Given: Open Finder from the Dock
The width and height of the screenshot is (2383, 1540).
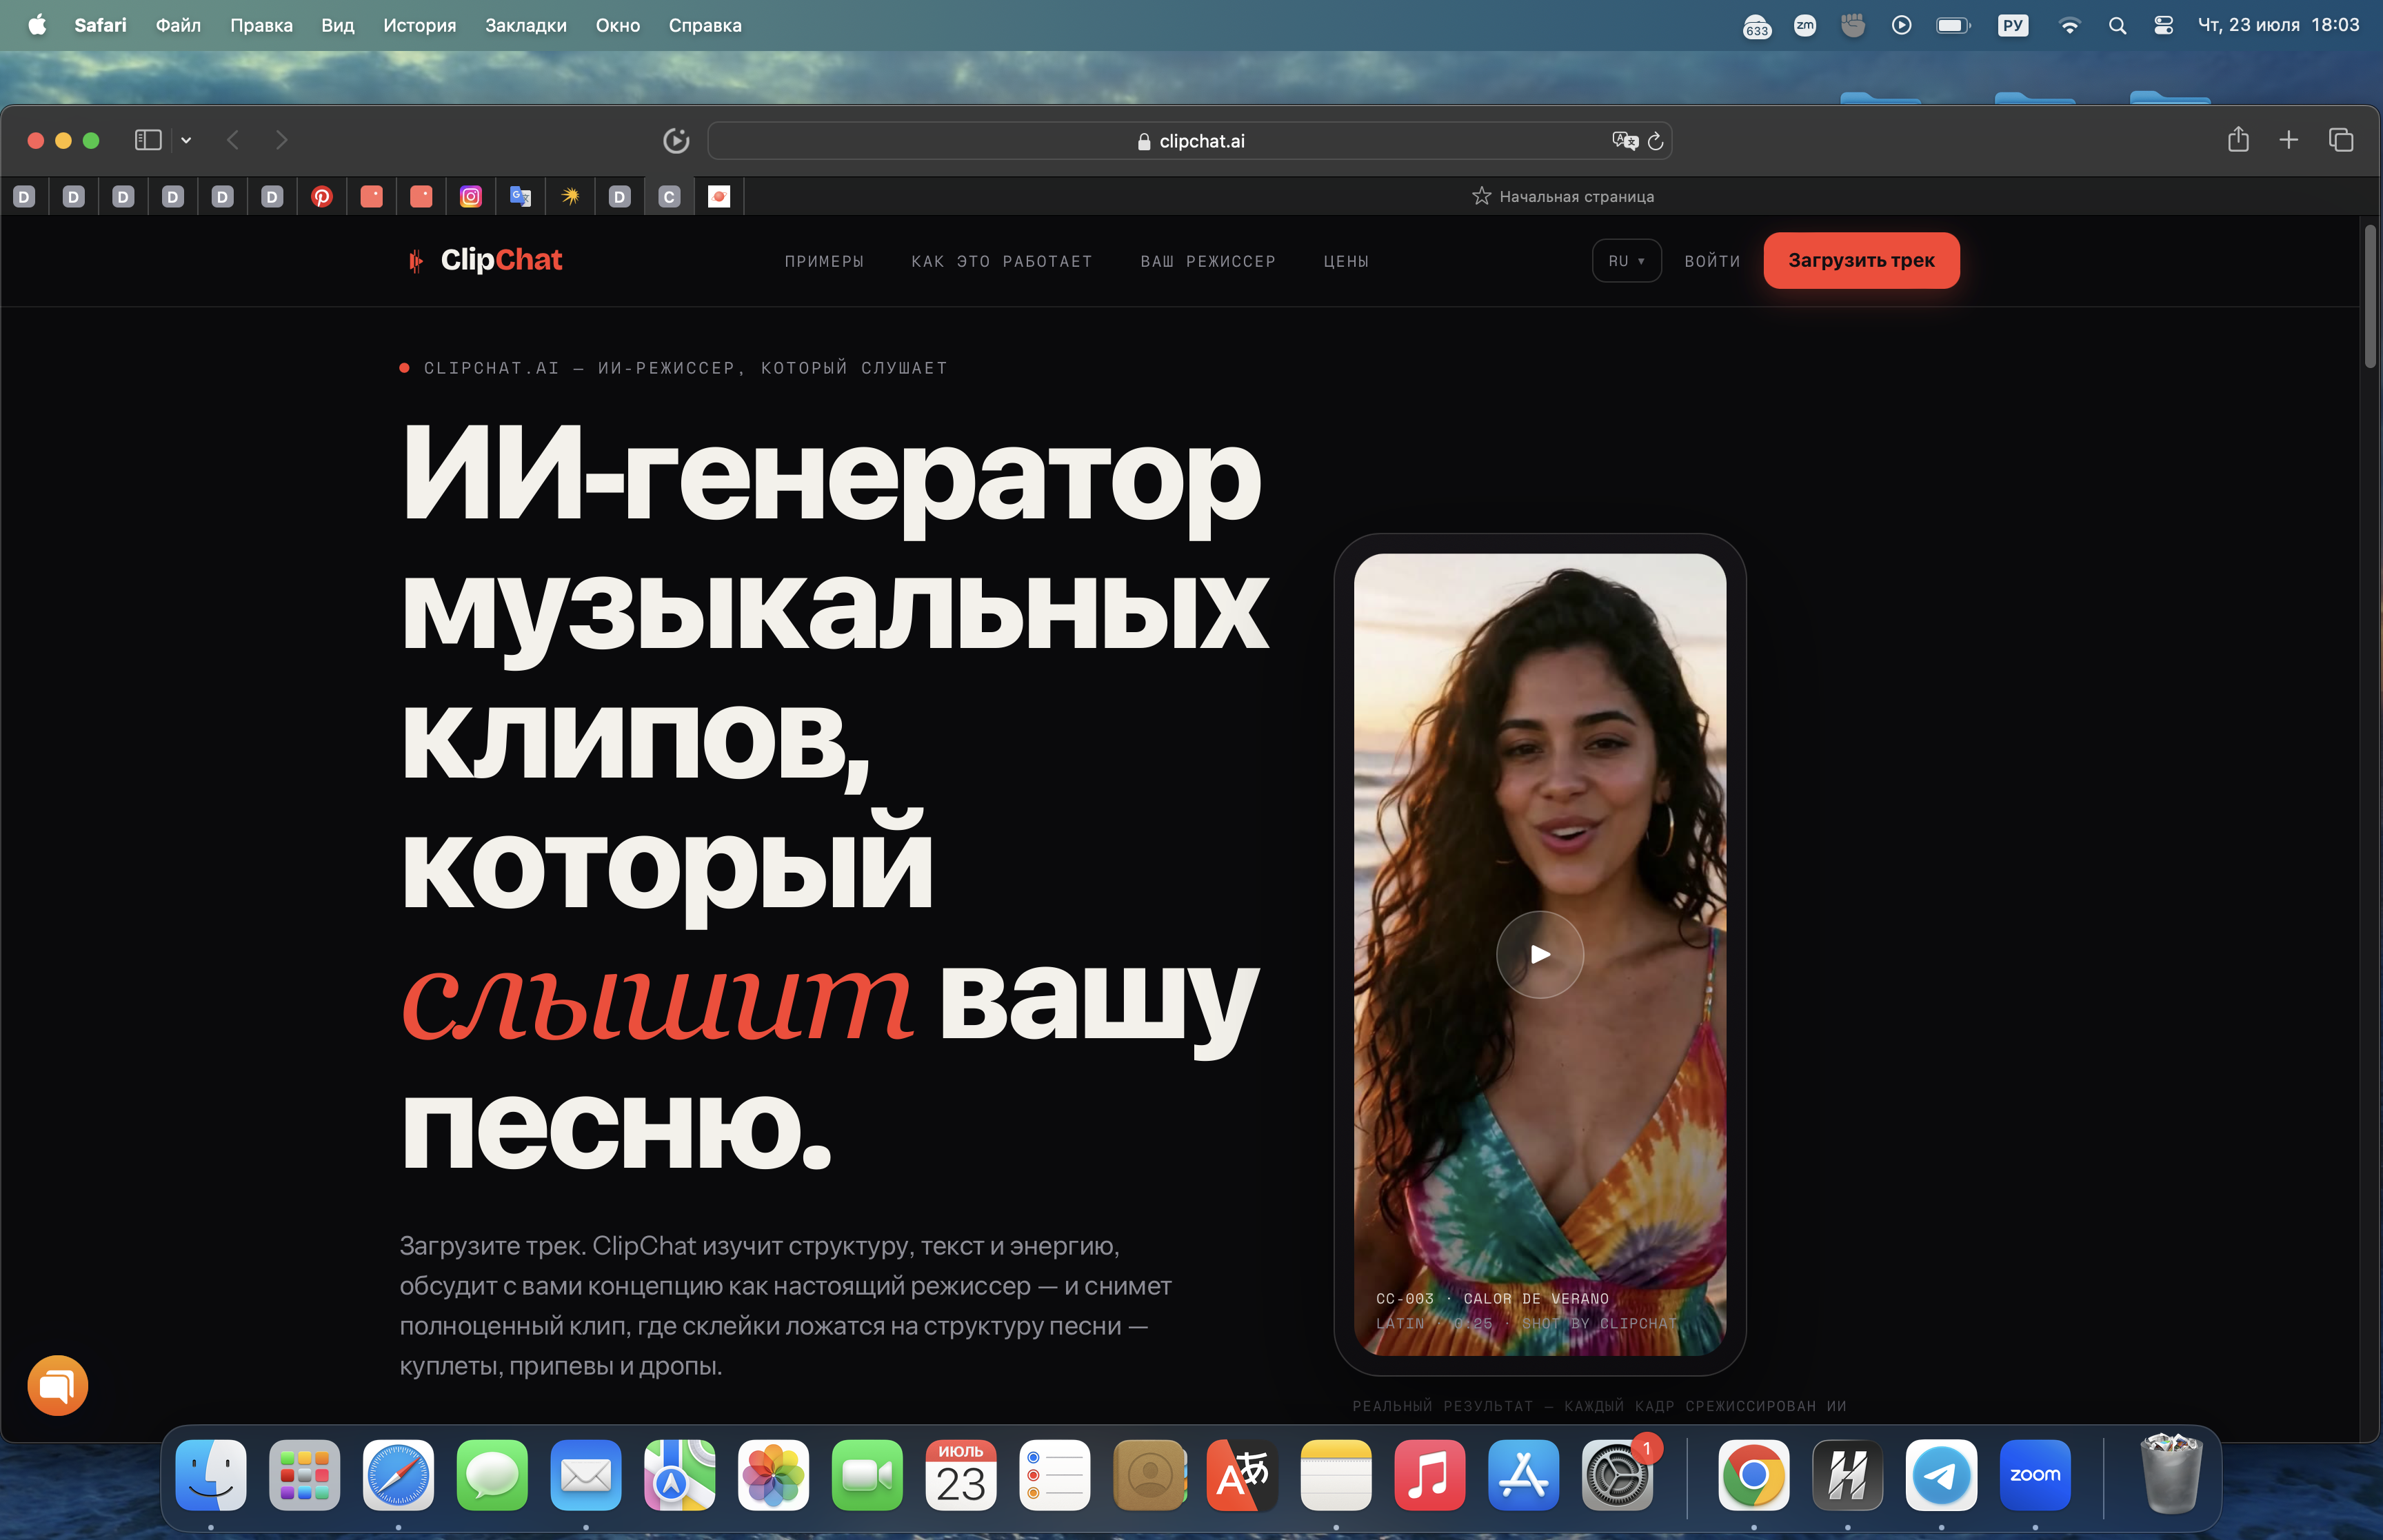Looking at the screenshot, I should (211, 1475).
